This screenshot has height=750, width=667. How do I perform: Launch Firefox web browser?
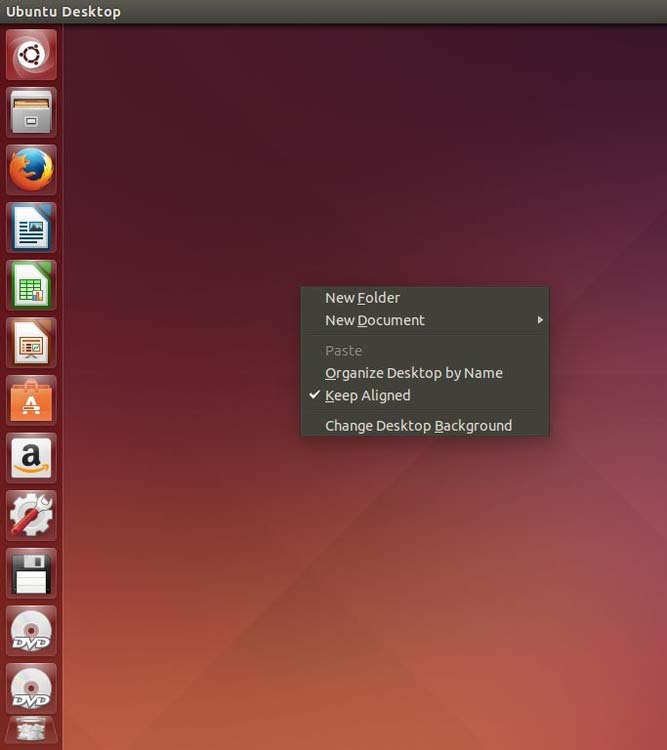click(31, 170)
